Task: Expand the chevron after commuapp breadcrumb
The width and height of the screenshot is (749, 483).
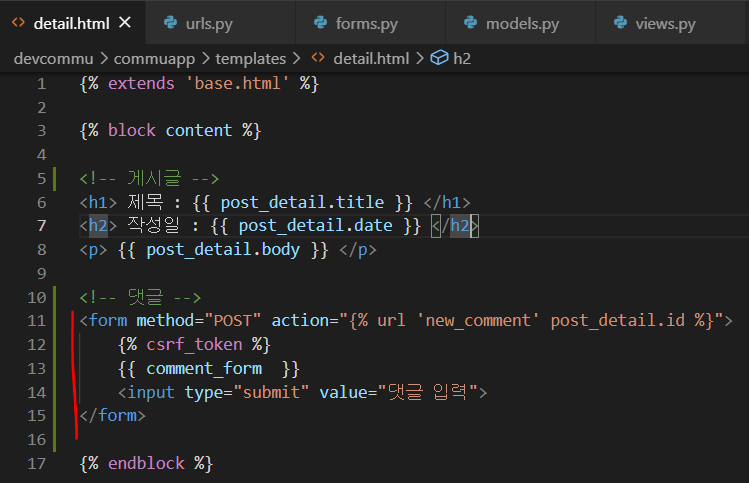Action: point(205,58)
